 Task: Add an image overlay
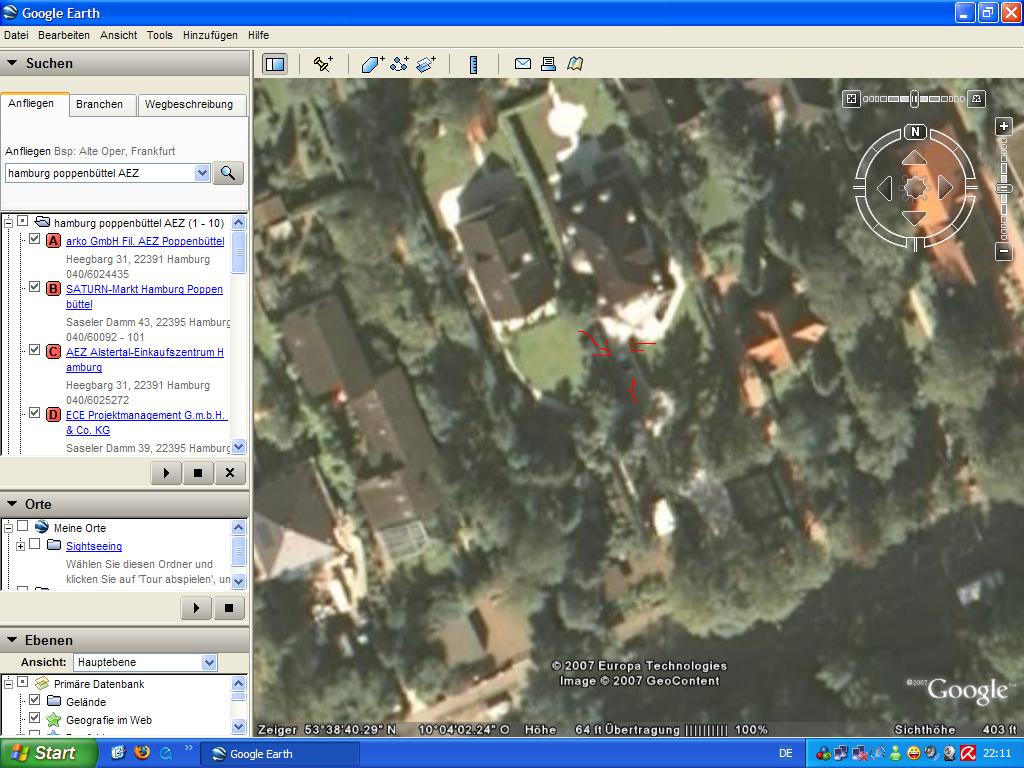click(x=426, y=64)
